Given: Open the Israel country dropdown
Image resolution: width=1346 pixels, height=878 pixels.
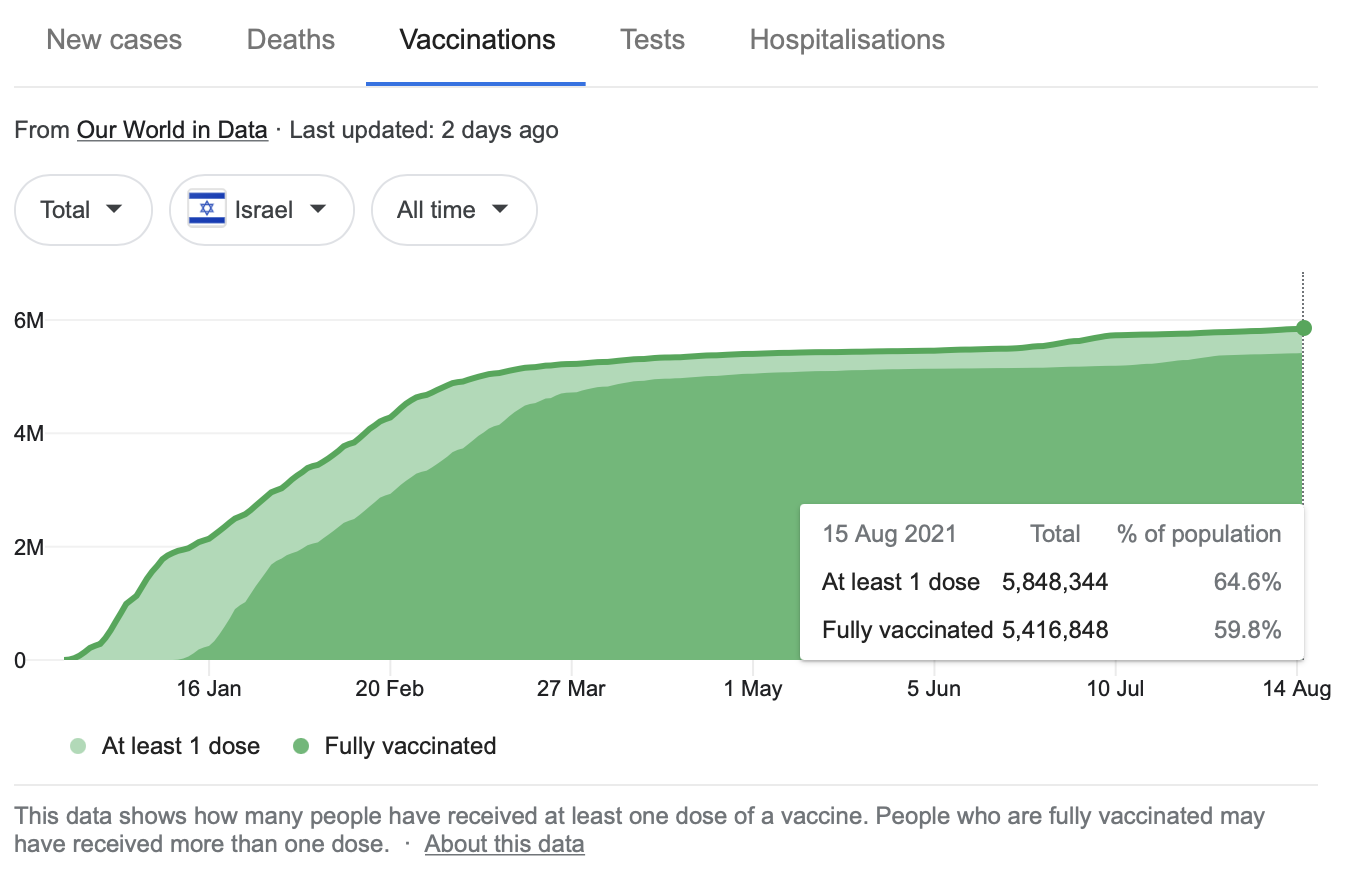Looking at the screenshot, I should pos(261,210).
